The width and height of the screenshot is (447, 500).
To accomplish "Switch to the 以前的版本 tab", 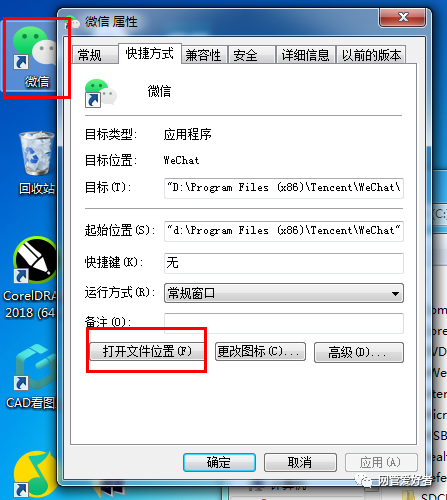I will pos(371,55).
